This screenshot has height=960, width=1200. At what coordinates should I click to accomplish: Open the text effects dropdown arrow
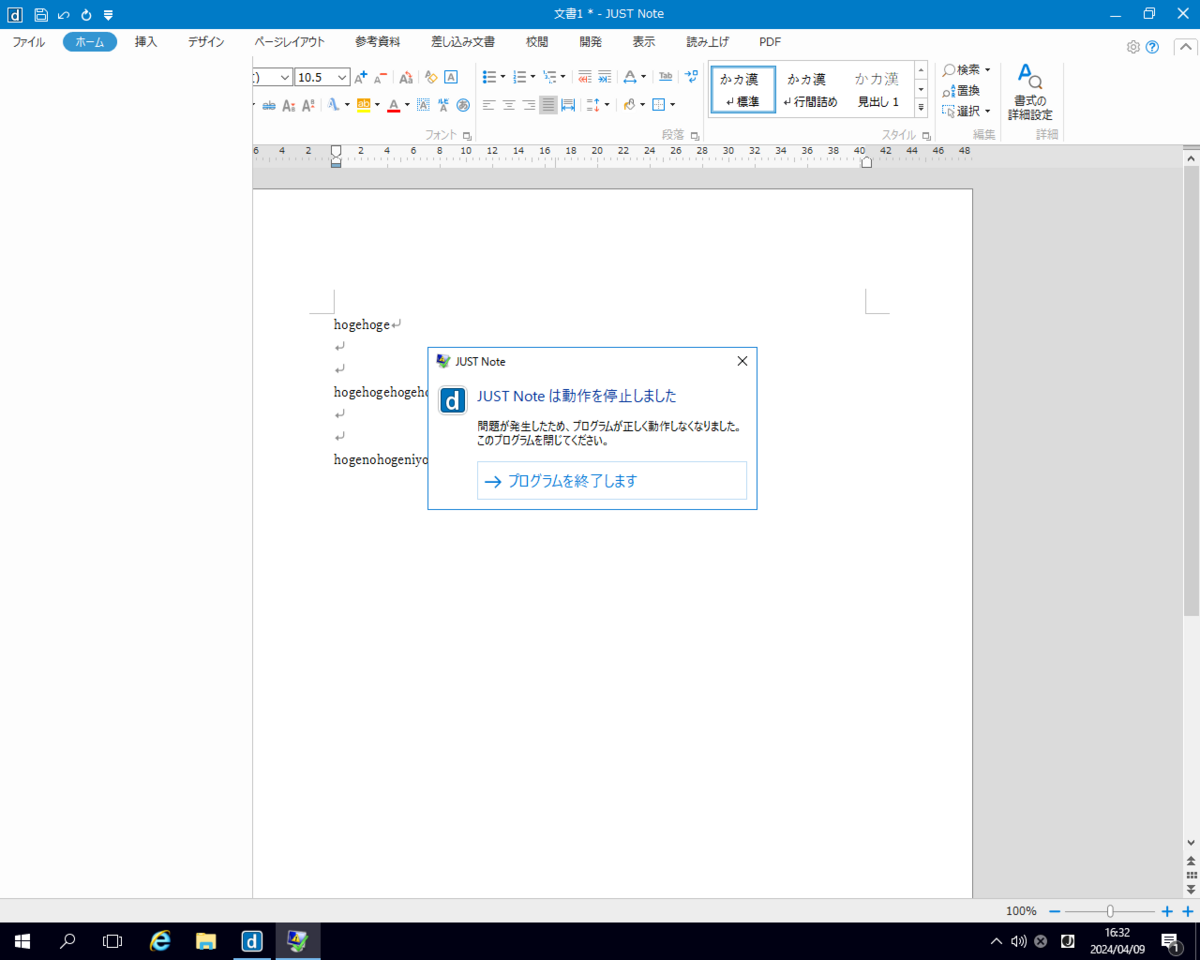[x=347, y=105]
